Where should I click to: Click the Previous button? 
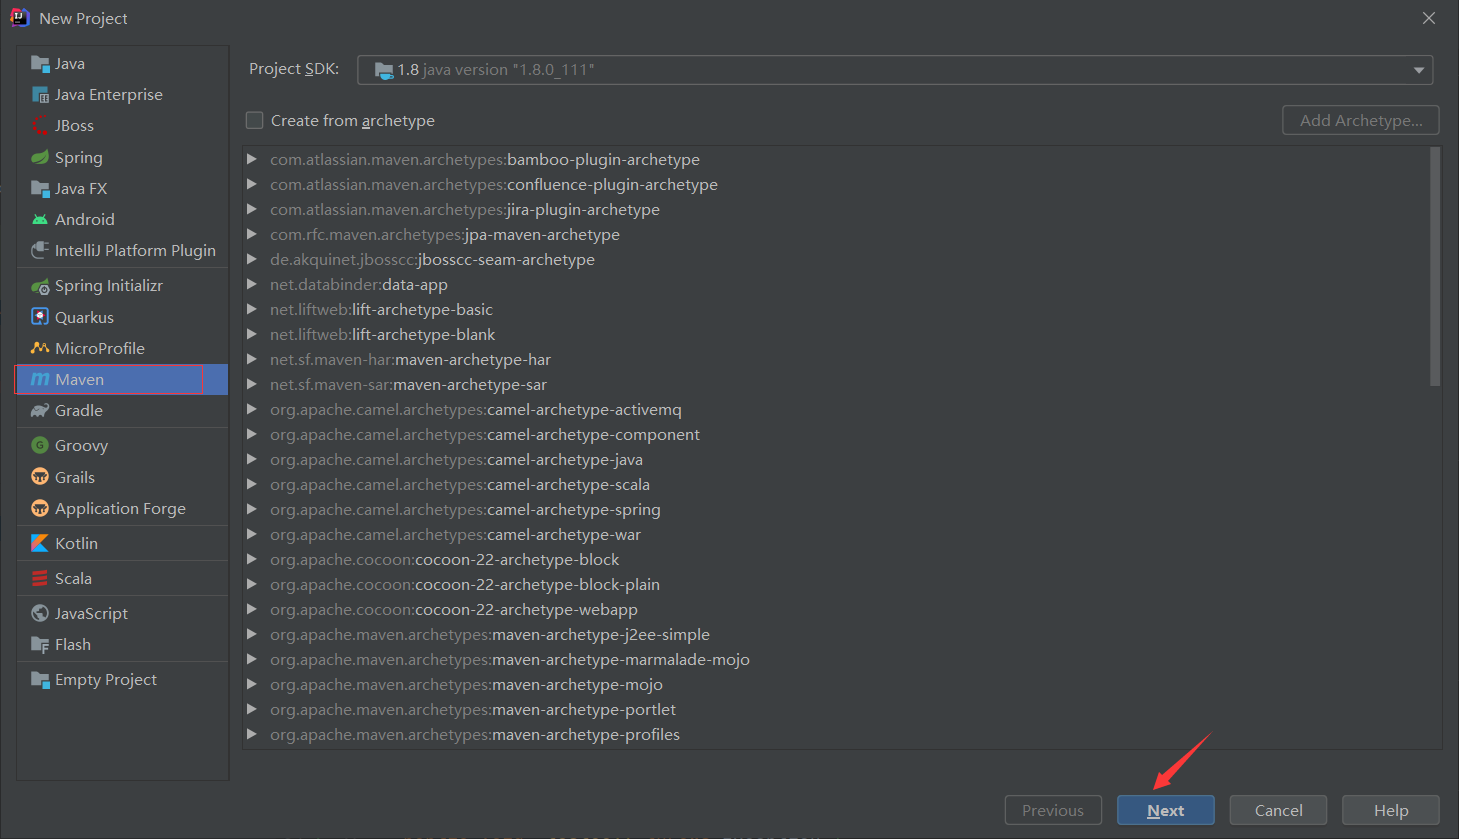[x=1053, y=811]
